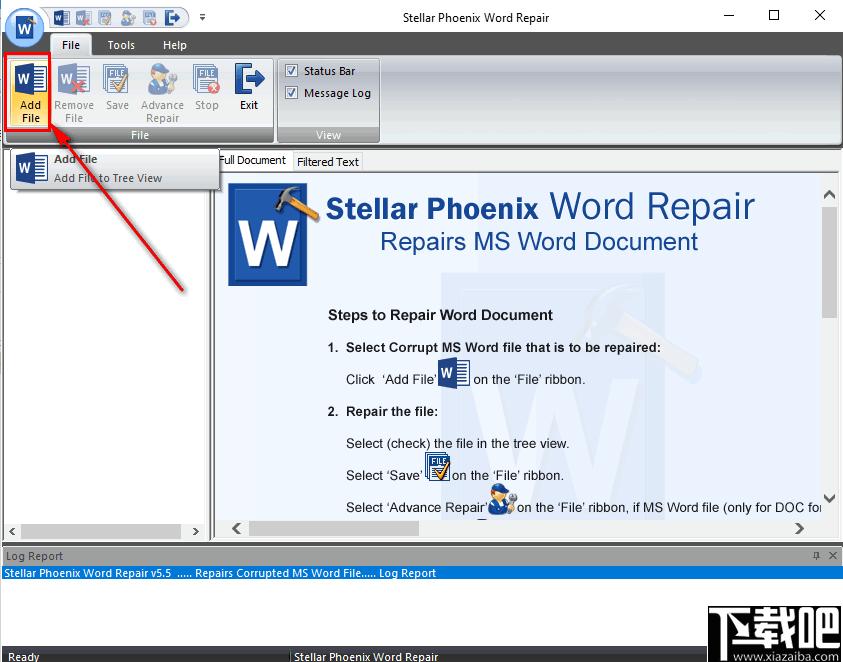Click the document horizontal scrollbar thumb
Viewport: 843px width, 662px height.
[x=333, y=529]
